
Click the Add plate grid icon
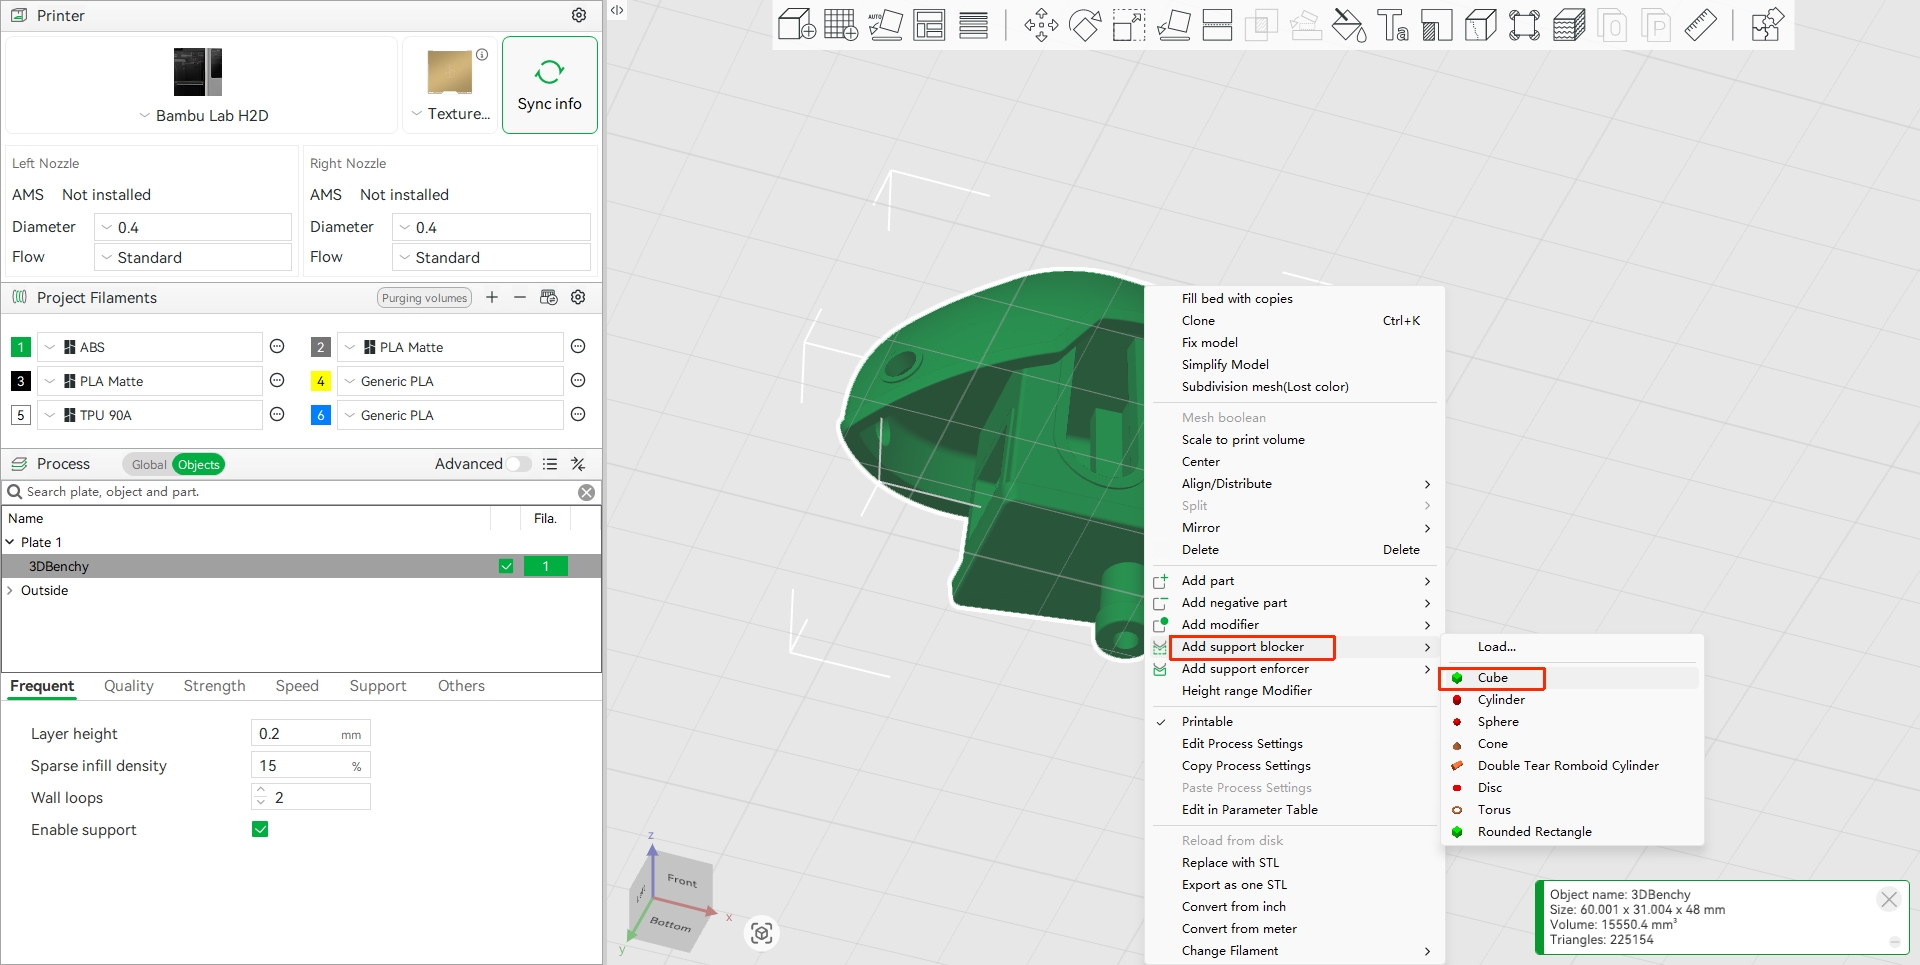[x=841, y=24]
